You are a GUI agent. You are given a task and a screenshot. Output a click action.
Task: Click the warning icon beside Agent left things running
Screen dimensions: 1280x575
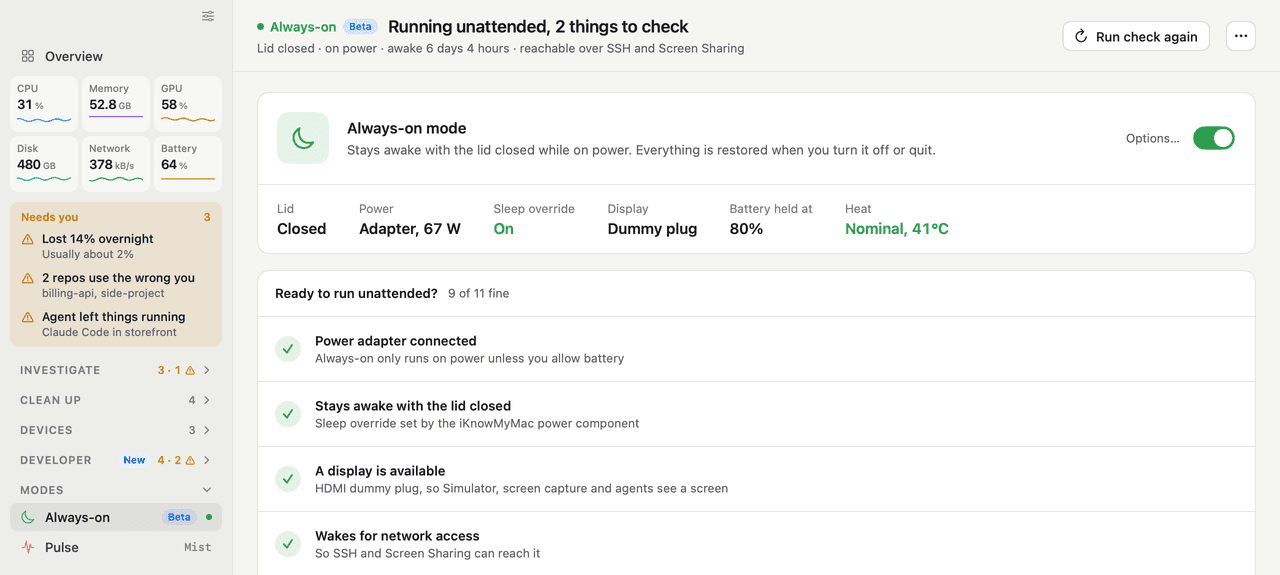tap(28, 318)
